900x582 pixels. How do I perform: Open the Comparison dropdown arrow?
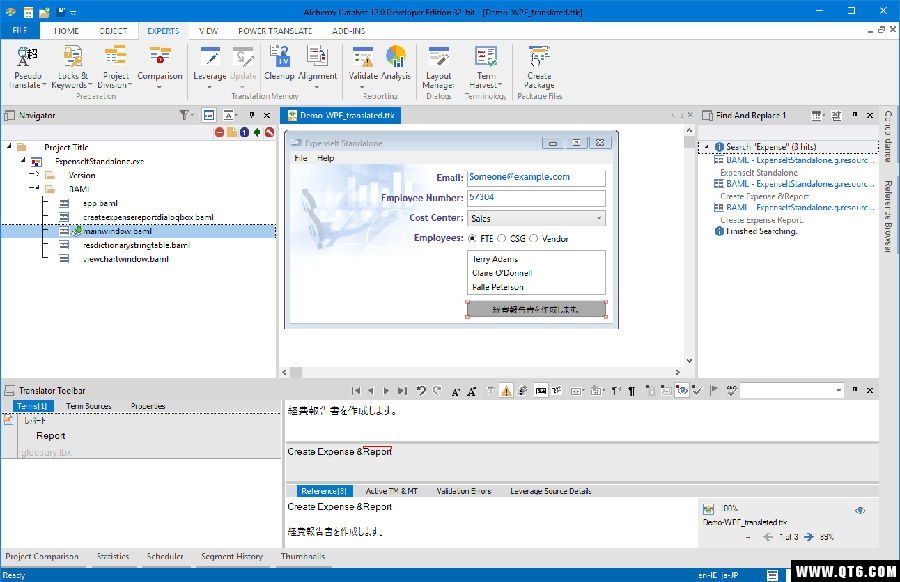click(x=160, y=87)
